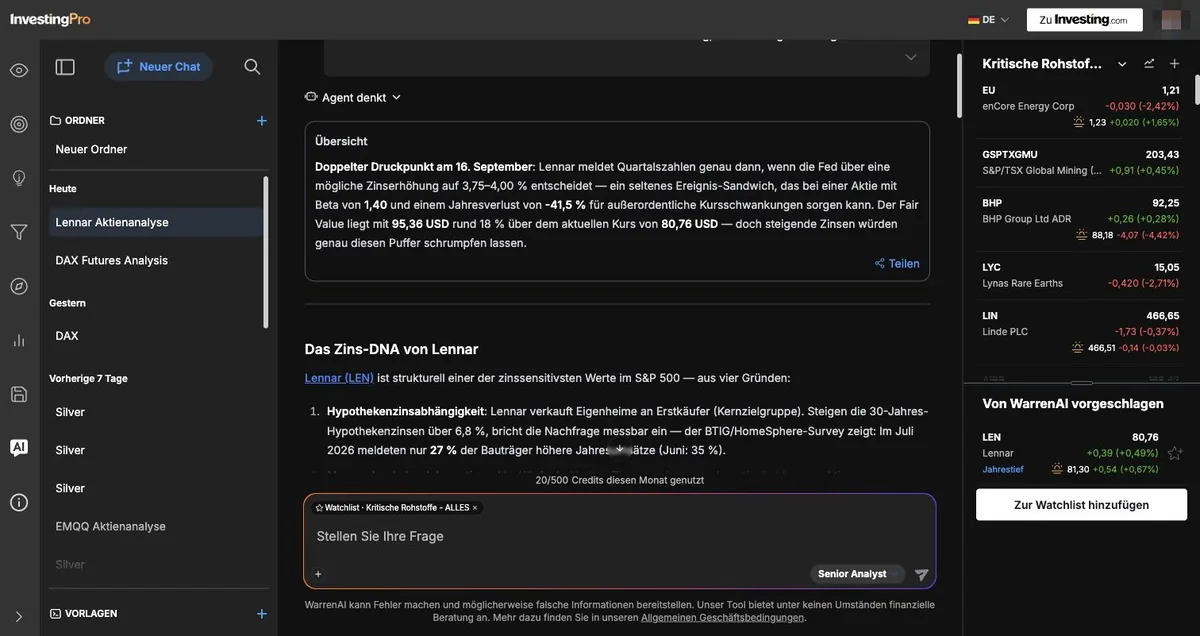Add Lennar with Zur Watchlist hinzufügen
Image resolution: width=1200 pixels, height=636 pixels.
click(x=1081, y=505)
